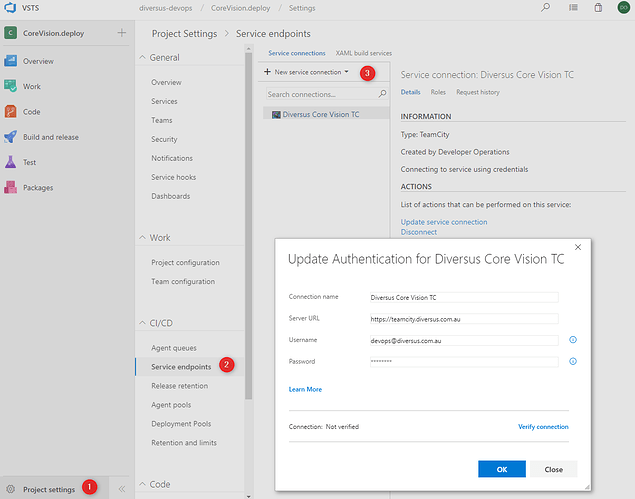Open Retention and limits settings
The image size is (635, 499).
tap(184, 443)
